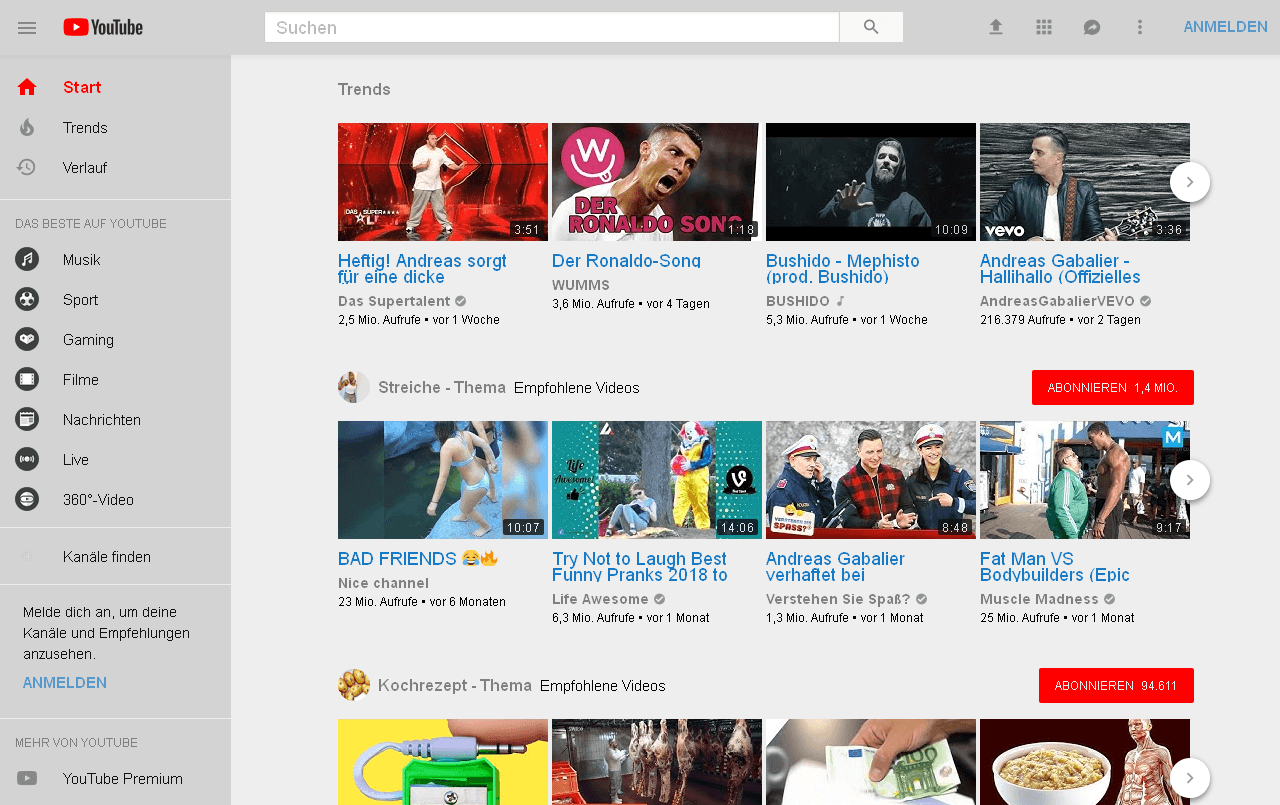This screenshot has width=1280, height=805.
Task: Subscribe to Streiche - Thema channel
Action: (x=1113, y=387)
